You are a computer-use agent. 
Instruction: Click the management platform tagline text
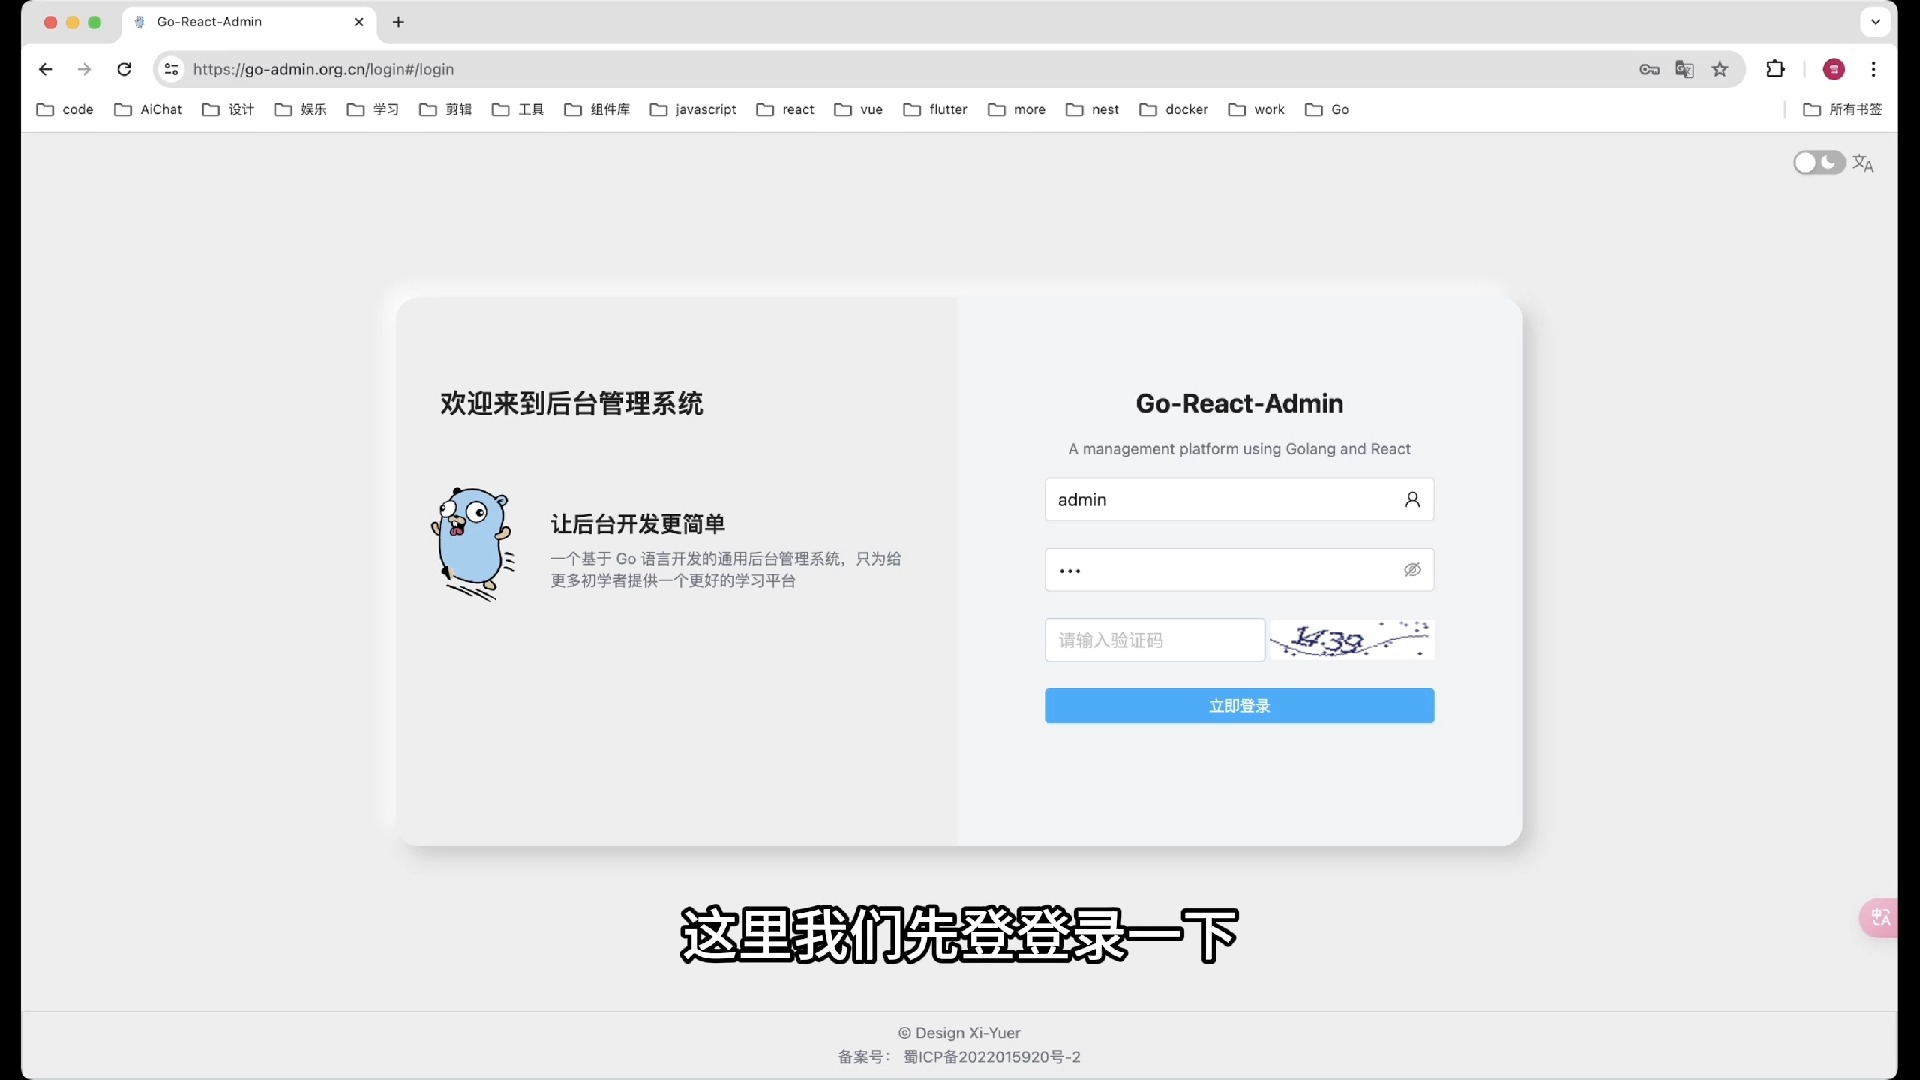(1239, 449)
